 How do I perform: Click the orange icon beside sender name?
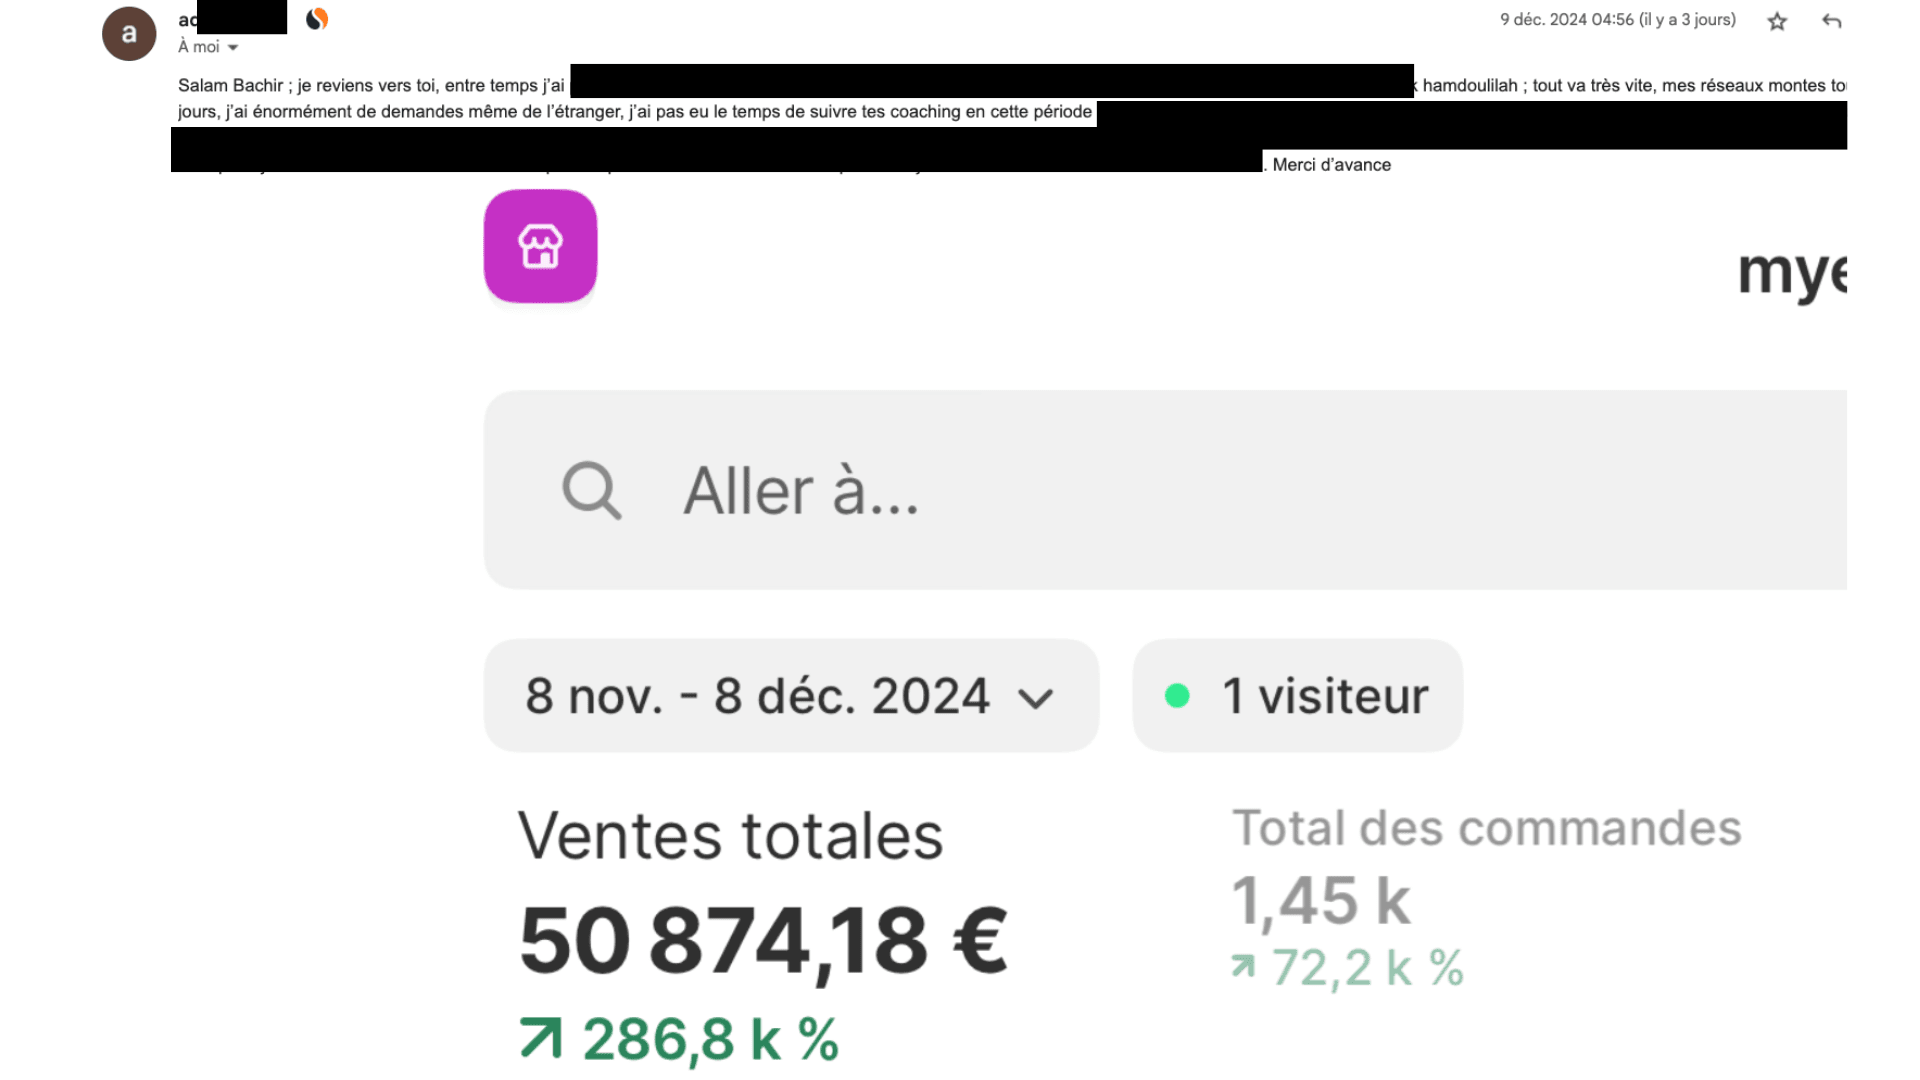click(317, 19)
